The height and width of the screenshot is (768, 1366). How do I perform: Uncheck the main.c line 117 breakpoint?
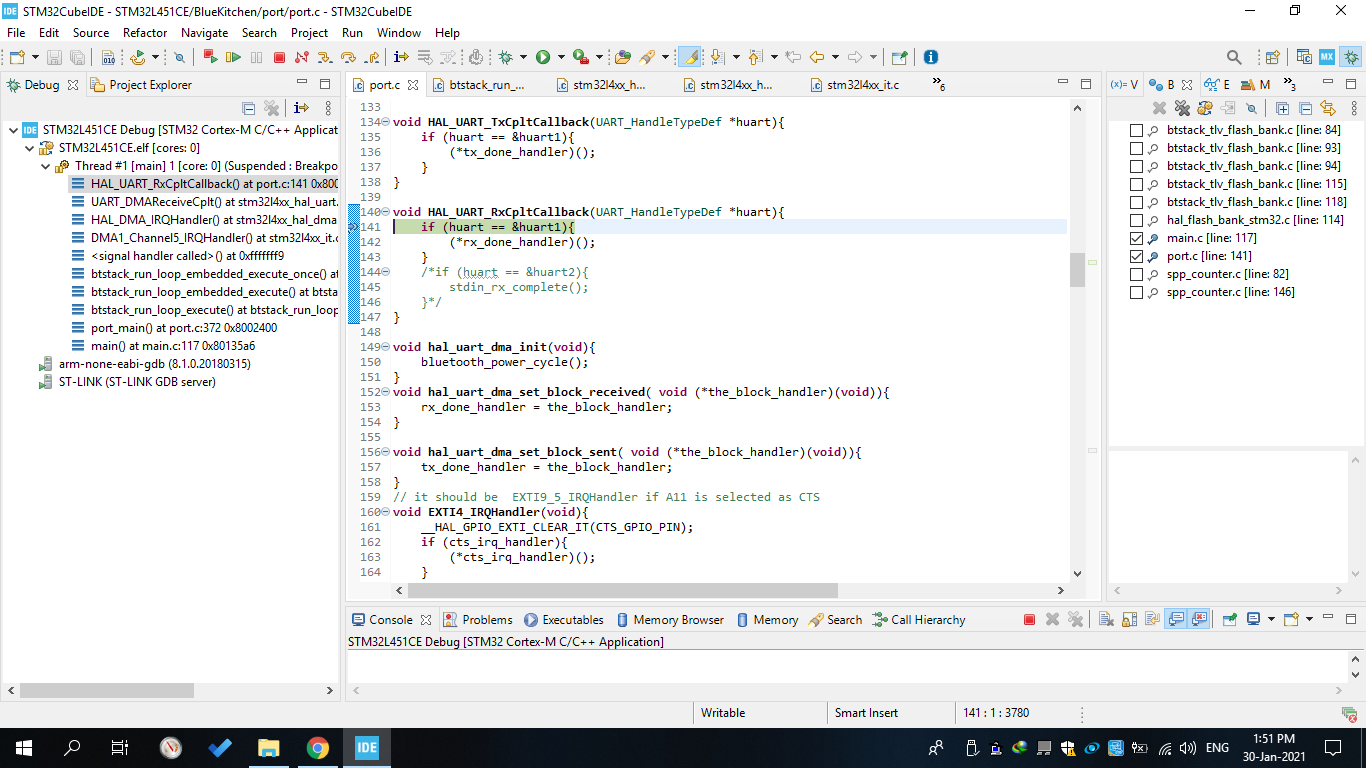pos(1137,238)
